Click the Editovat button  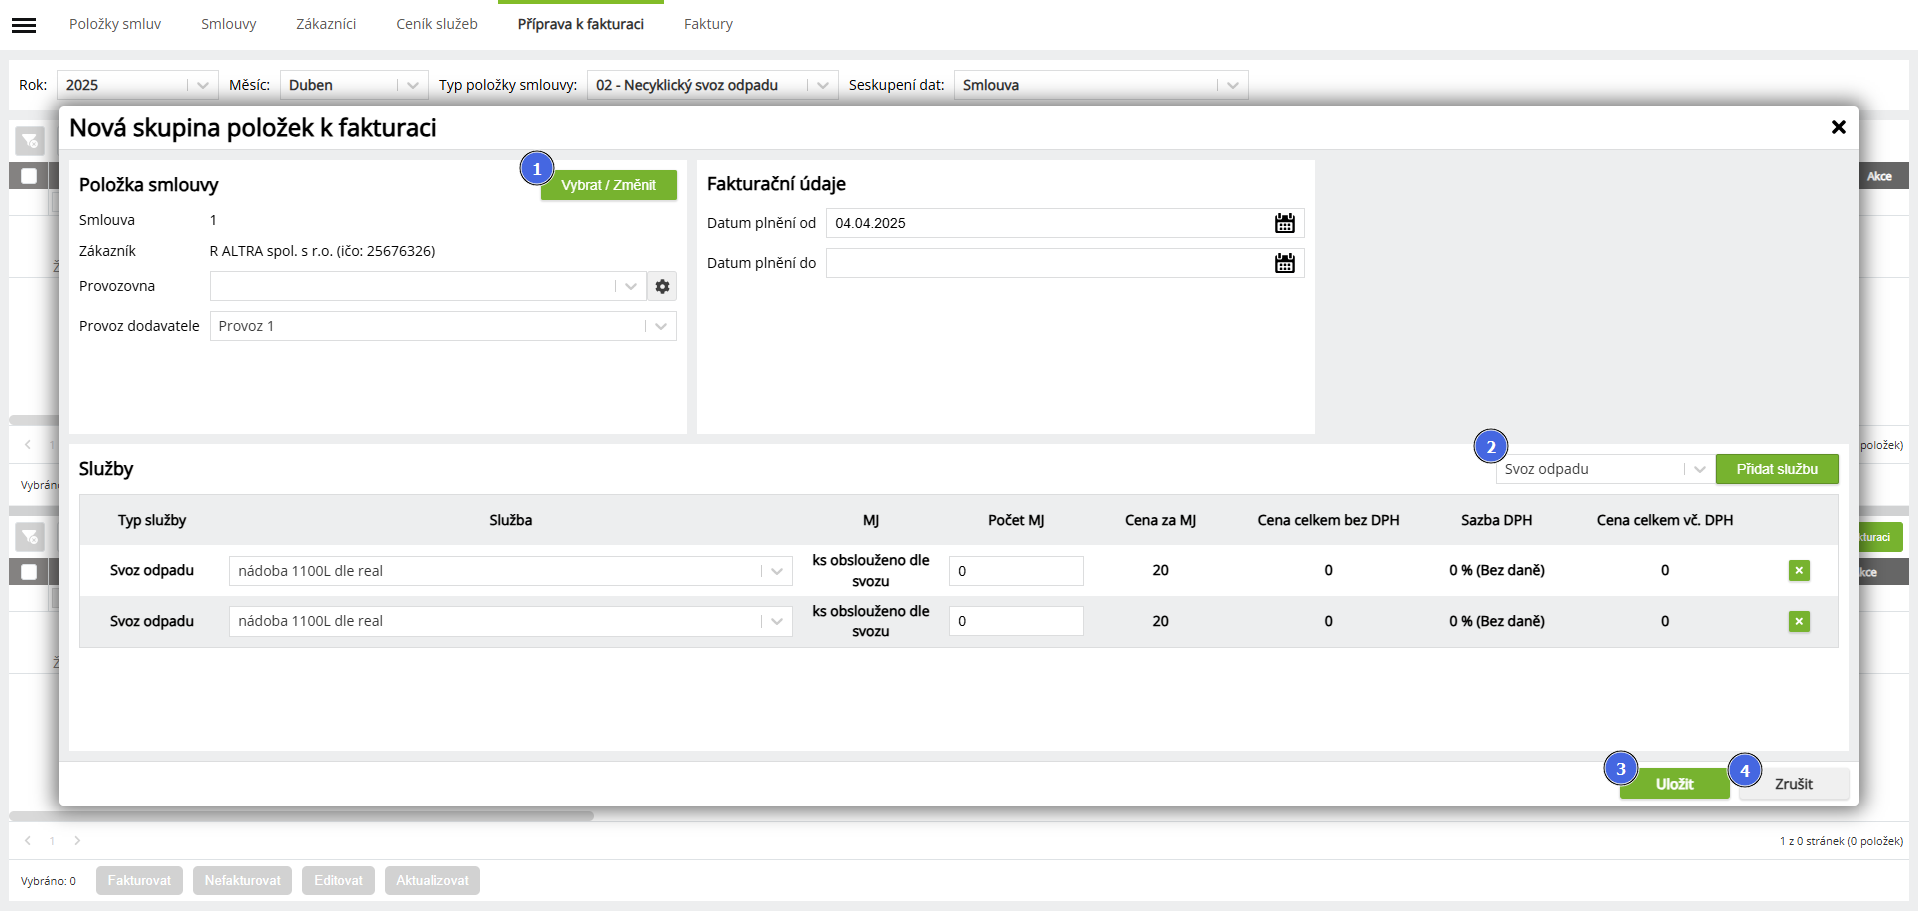pyautogui.click(x=338, y=880)
